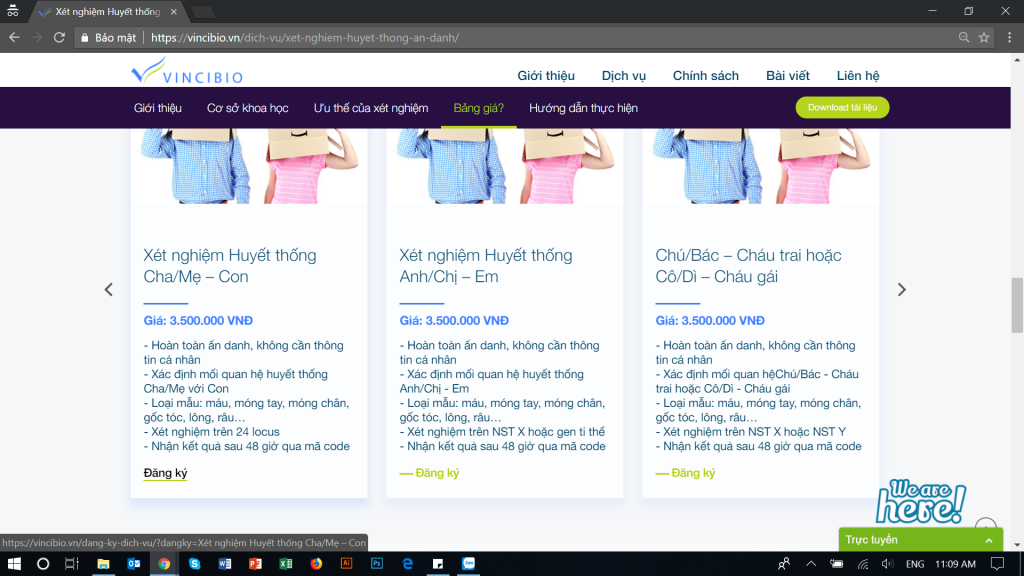Open Microsoft Edge from the taskbar
This screenshot has height=576, width=1024.
tap(408, 564)
